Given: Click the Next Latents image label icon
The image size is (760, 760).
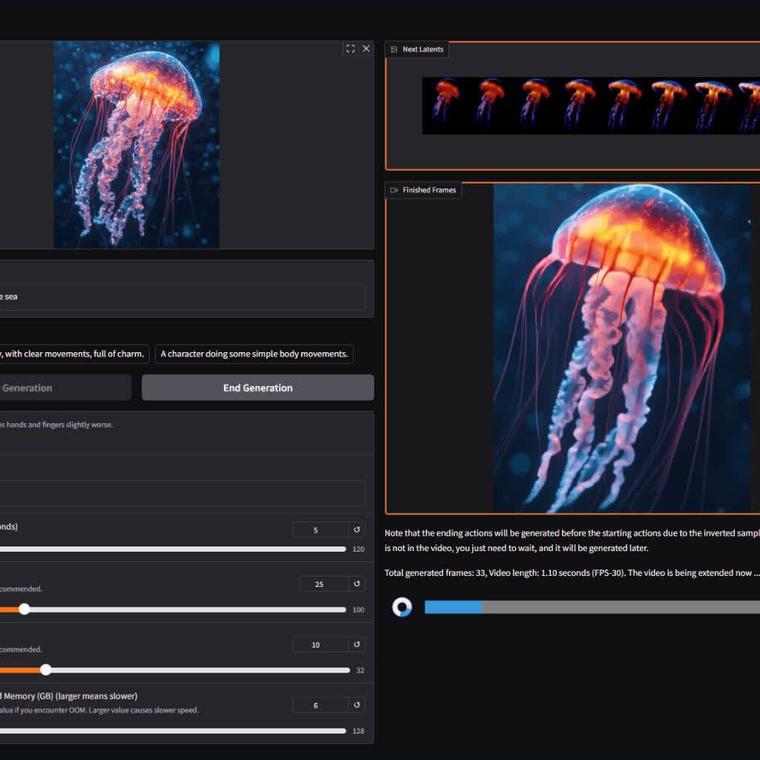Looking at the screenshot, I should (394, 49).
